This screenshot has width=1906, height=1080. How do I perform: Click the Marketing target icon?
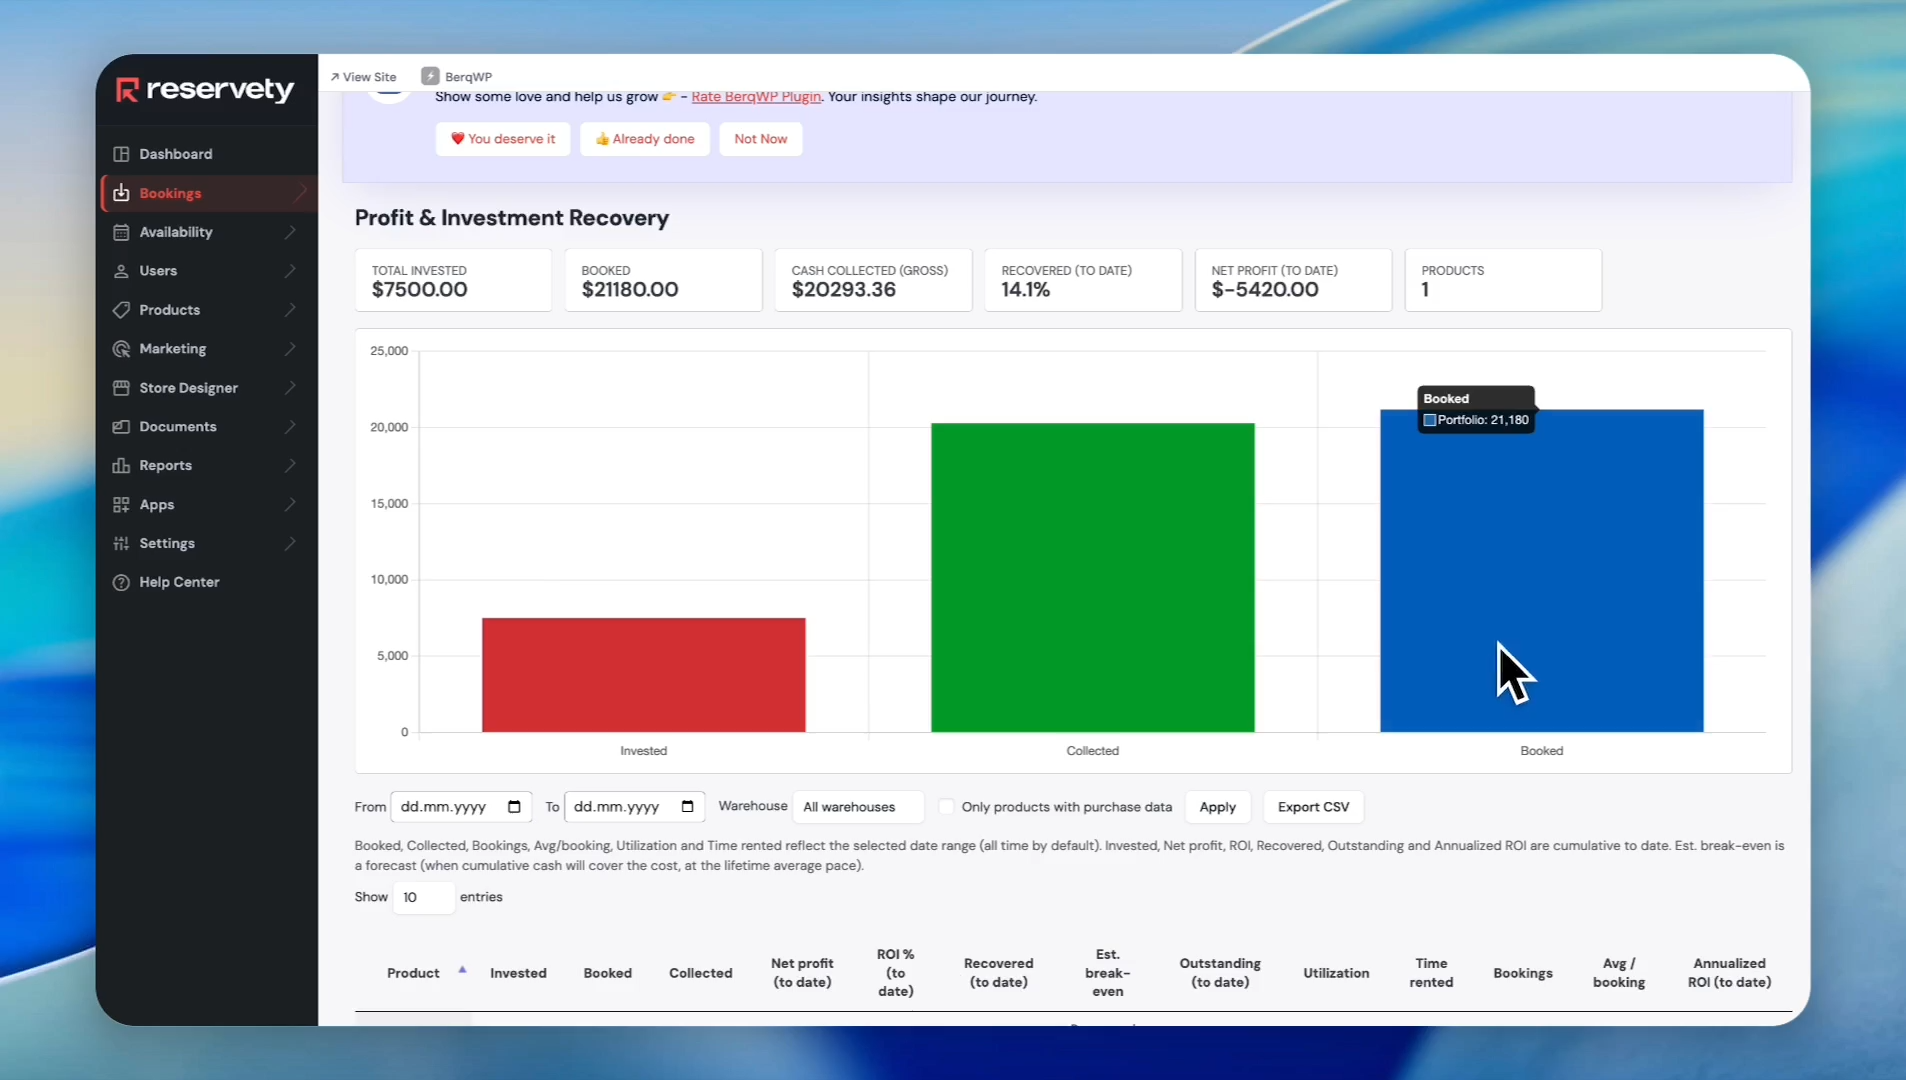[121, 349]
